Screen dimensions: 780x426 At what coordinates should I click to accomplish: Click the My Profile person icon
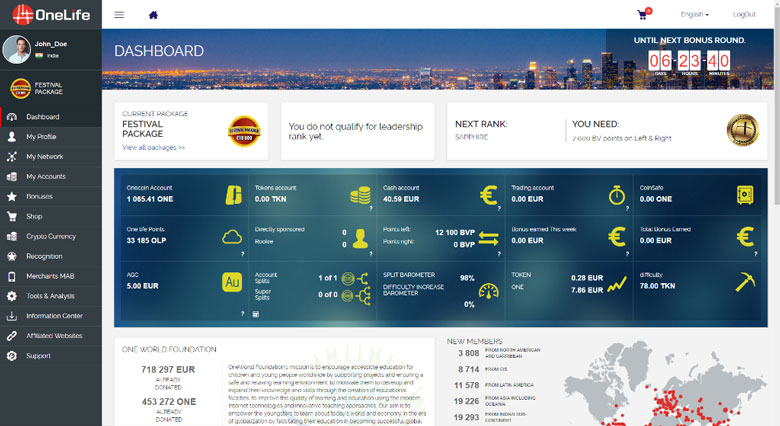(12, 137)
